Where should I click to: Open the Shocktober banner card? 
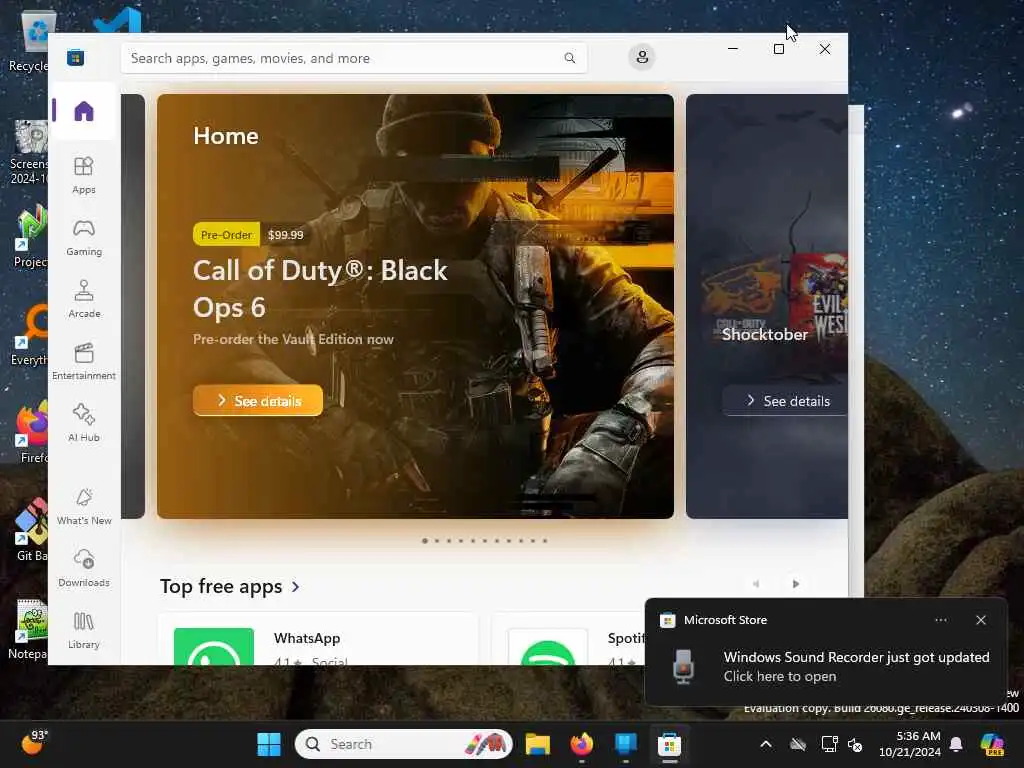point(767,306)
